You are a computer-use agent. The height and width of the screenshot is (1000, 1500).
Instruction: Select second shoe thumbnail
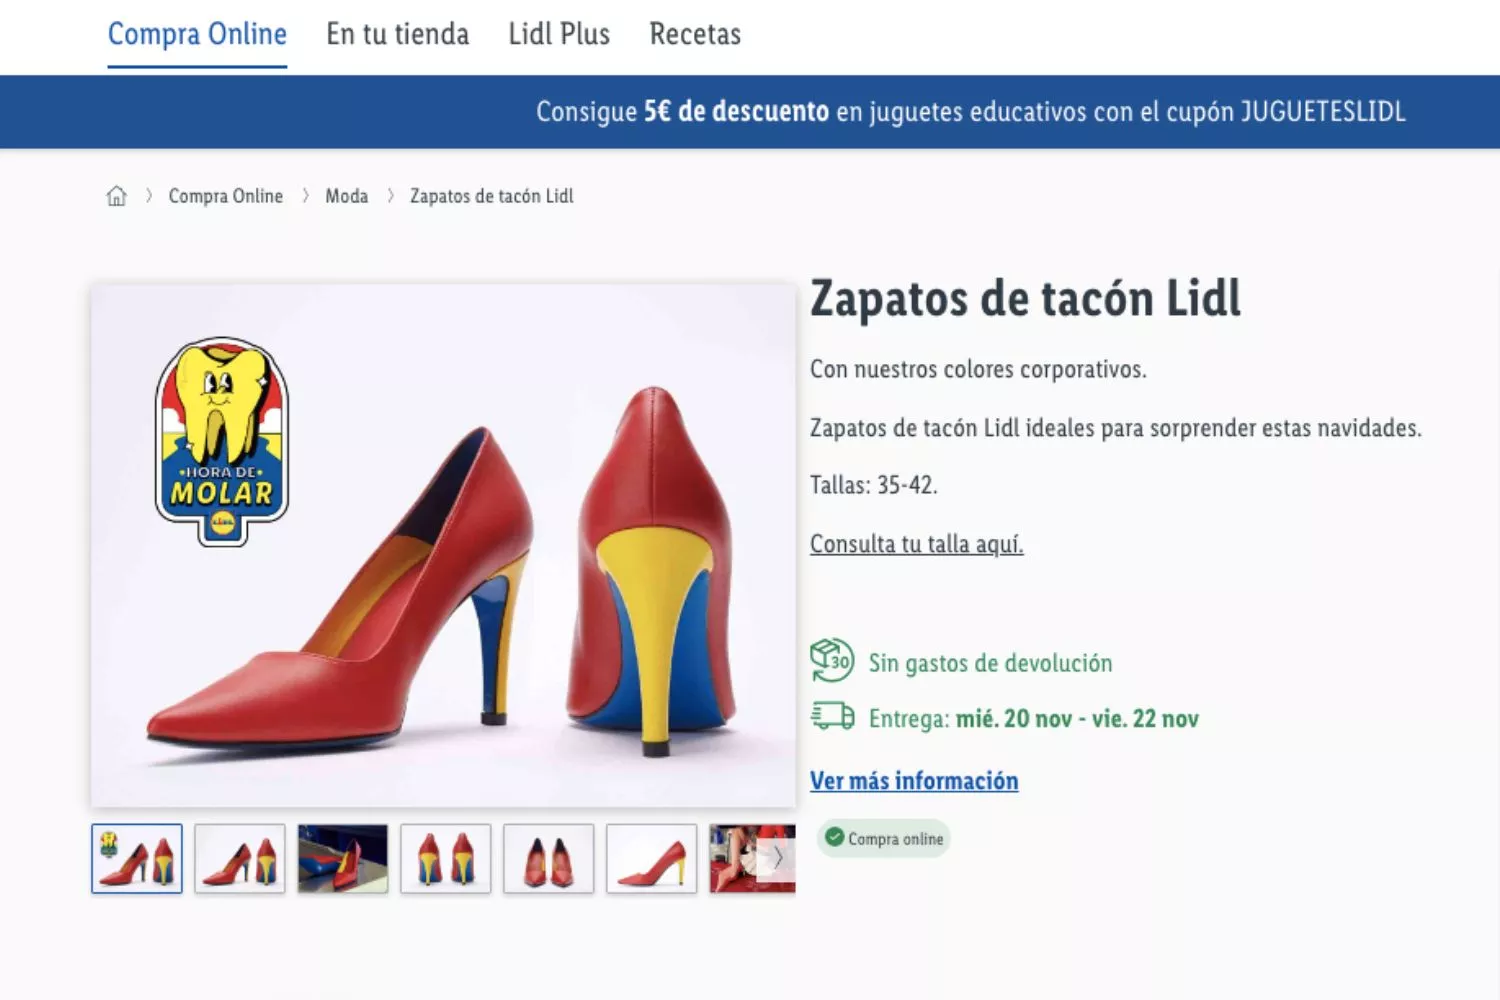coord(240,858)
